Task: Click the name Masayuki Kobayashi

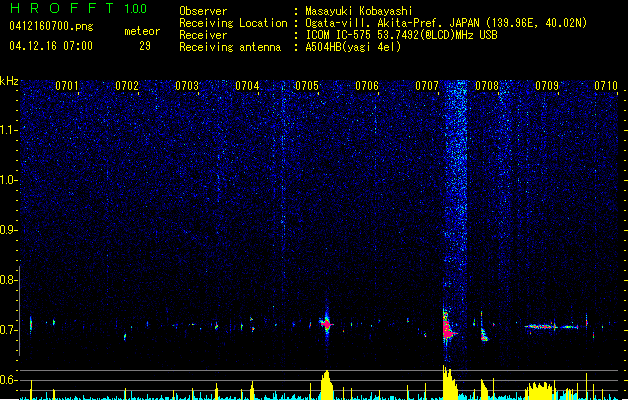Action: [359, 11]
